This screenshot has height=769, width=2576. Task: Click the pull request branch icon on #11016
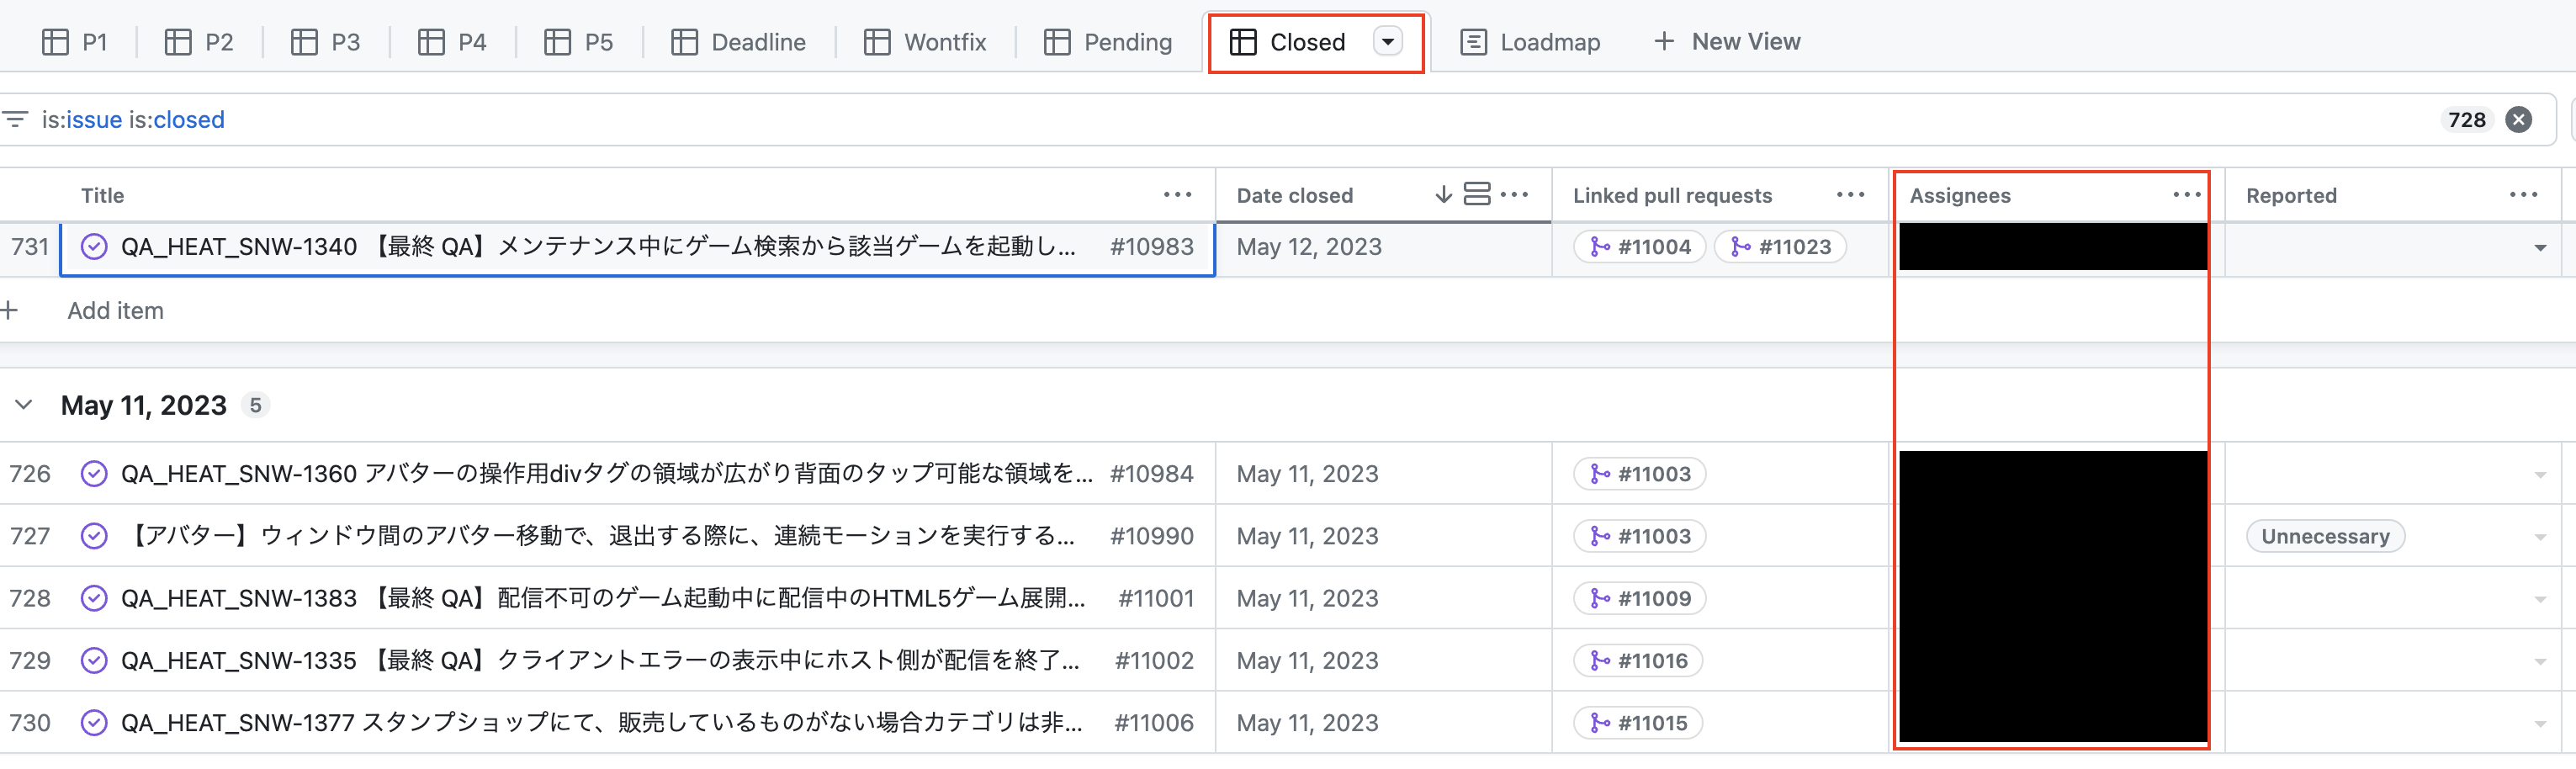1602,660
